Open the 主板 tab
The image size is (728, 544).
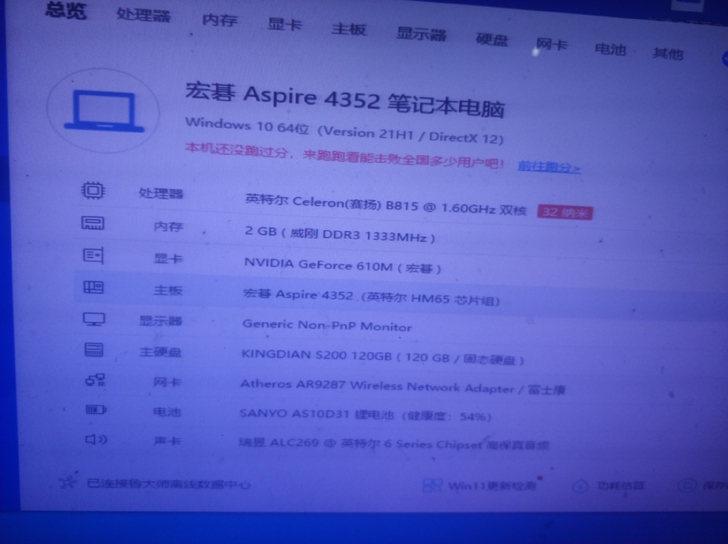349,29
